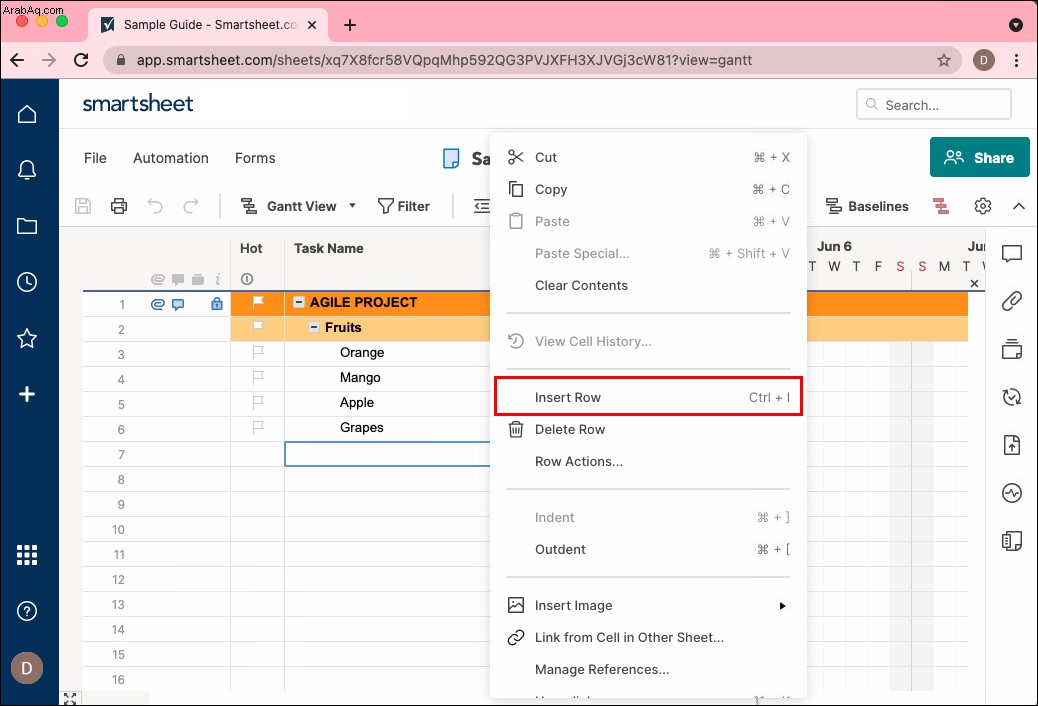Toggle Hot flag for Orange row
Image resolution: width=1038 pixels, height=706 pixels.
[x=258, y=352]
